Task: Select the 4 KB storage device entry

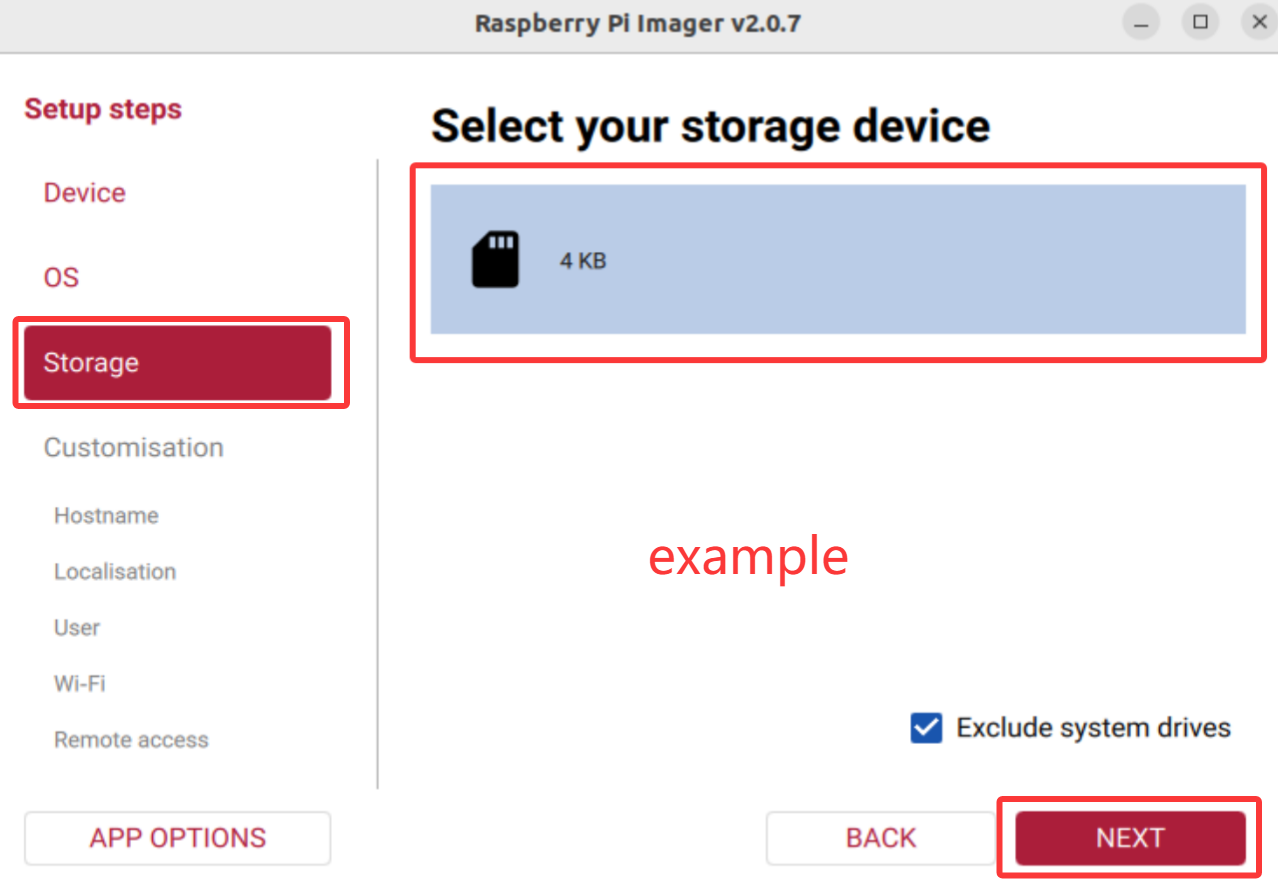Action: [x=838, y=260]
